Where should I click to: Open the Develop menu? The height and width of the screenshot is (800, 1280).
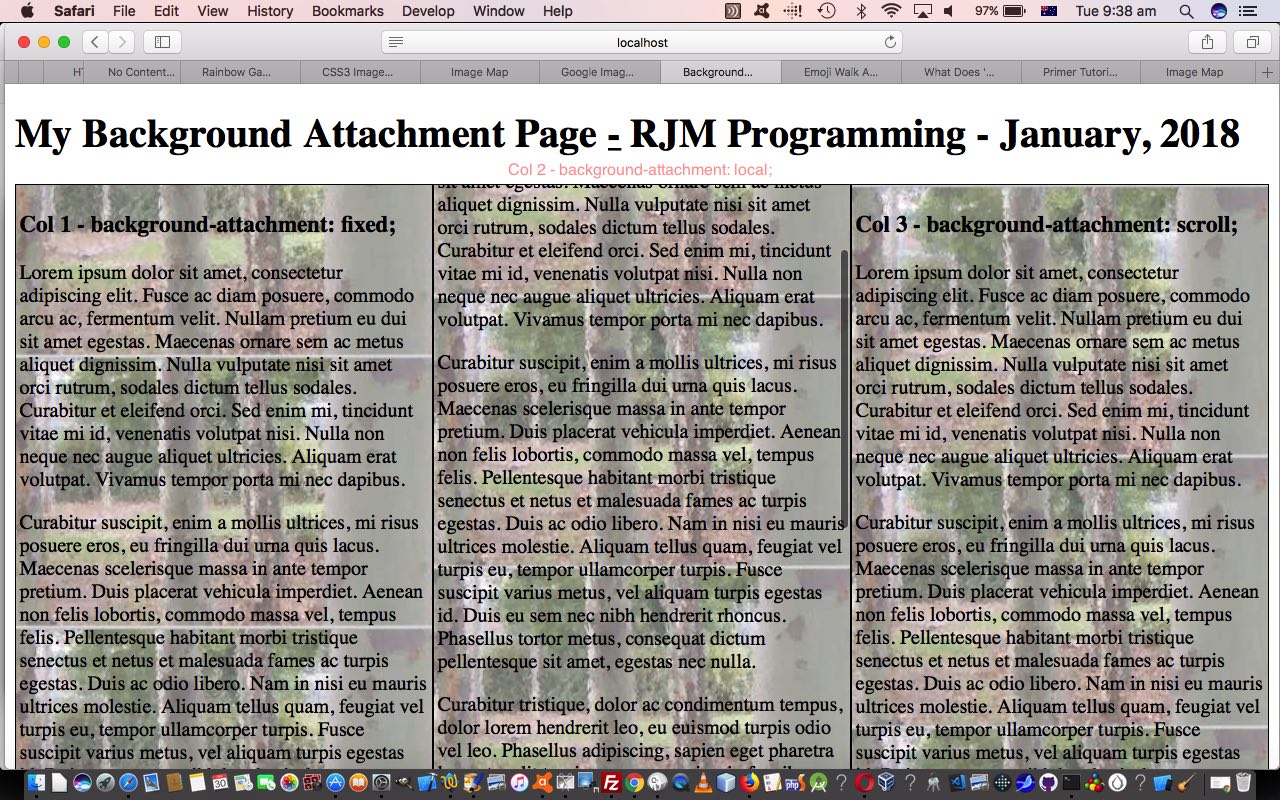point(427,11)
